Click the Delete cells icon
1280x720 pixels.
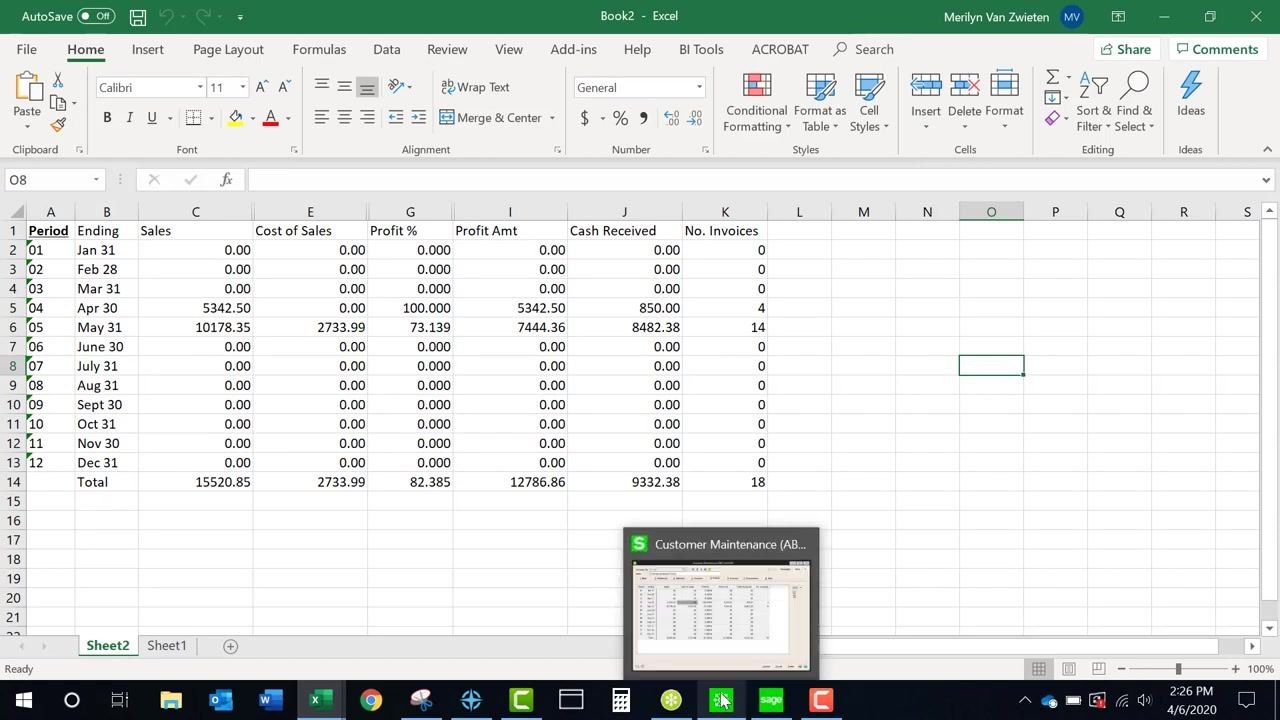[964, 85]
